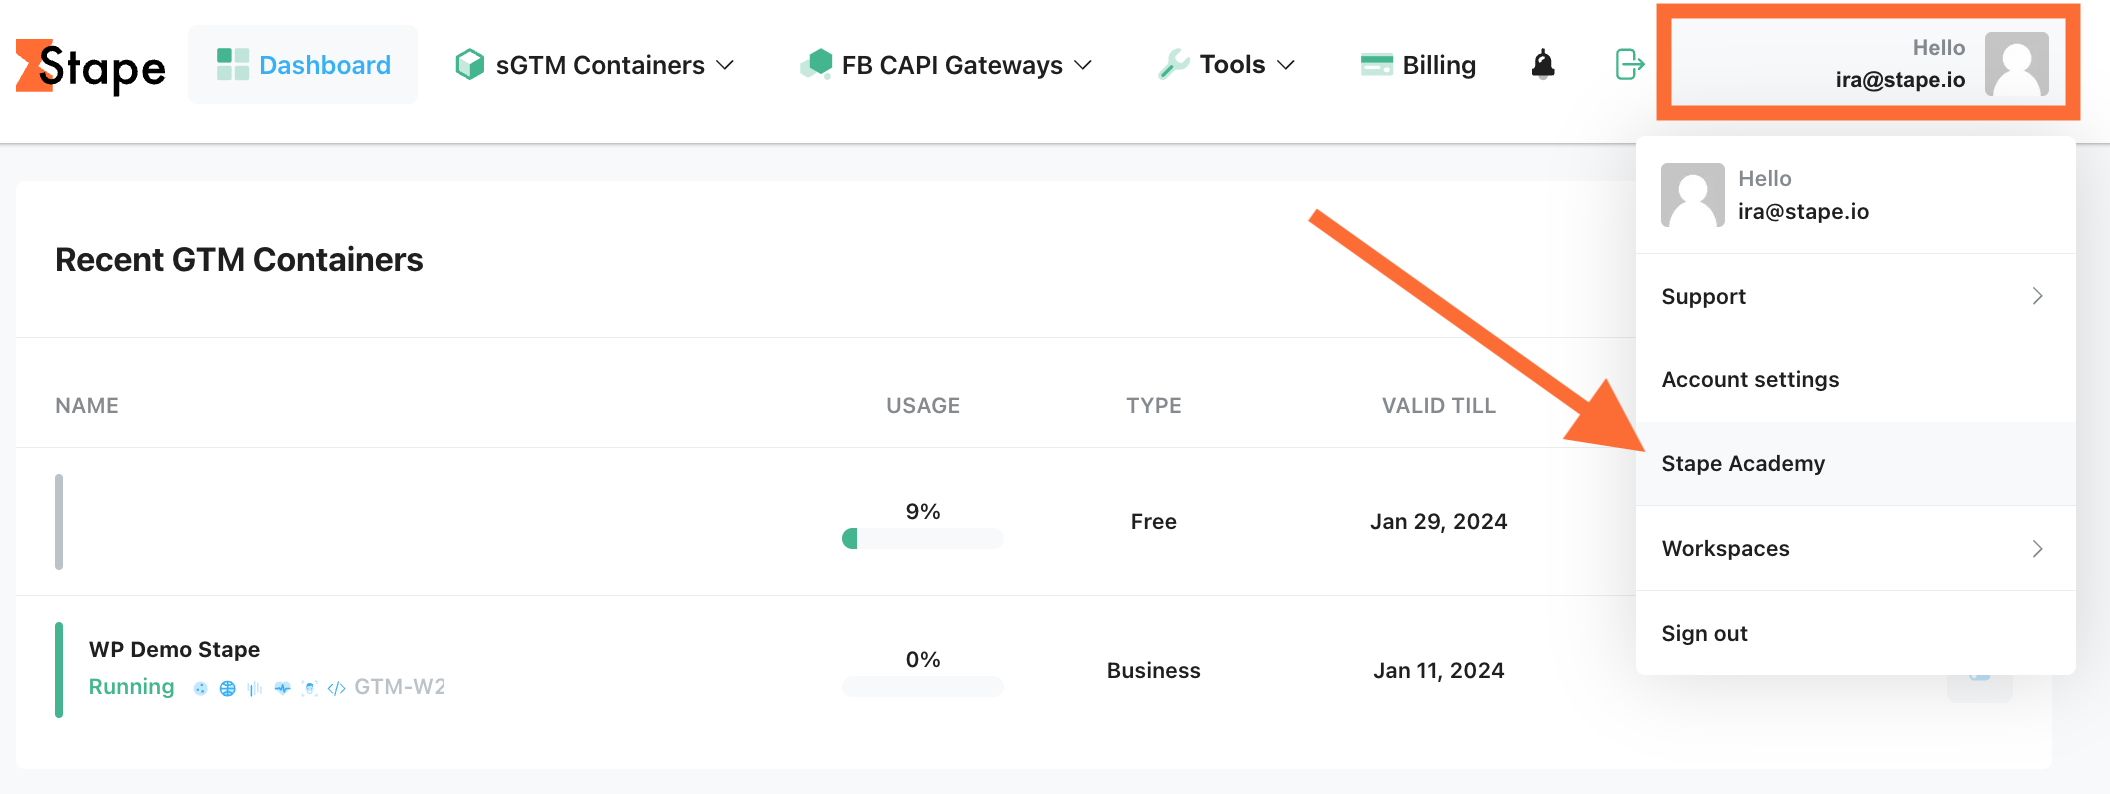Click the Tools wrench icon
This screenshot has width=2110, height=794.
[1173, 64]
